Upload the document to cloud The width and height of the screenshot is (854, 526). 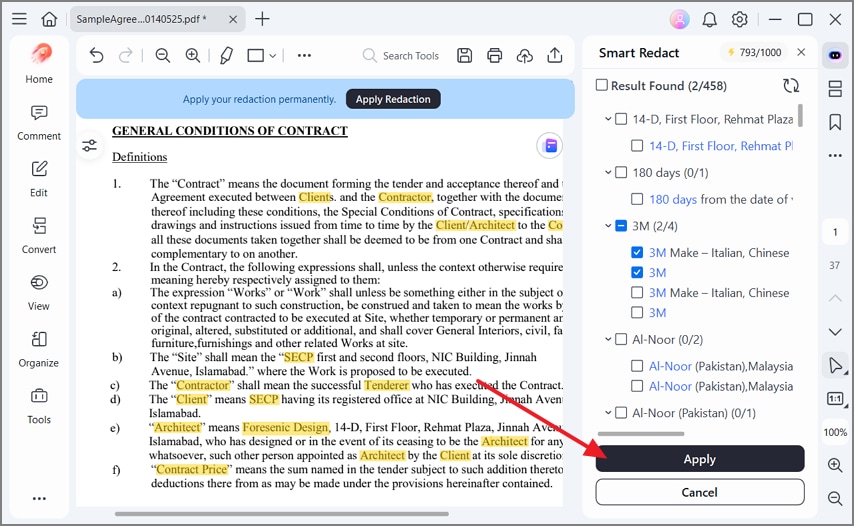524,56
